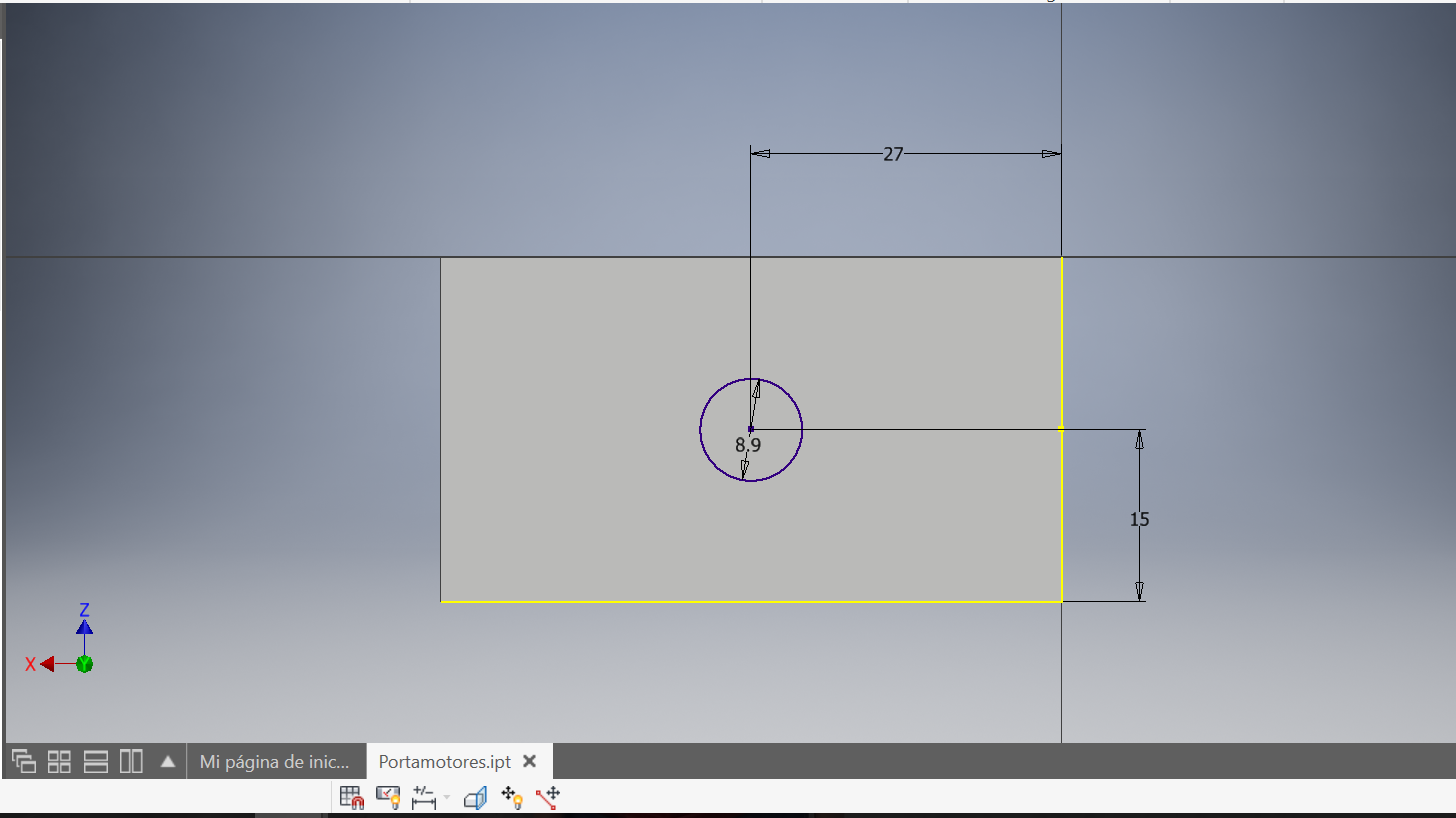Click the tile windows grid icon
Viewport: 1456px width, 818px height.
point(60,761)
